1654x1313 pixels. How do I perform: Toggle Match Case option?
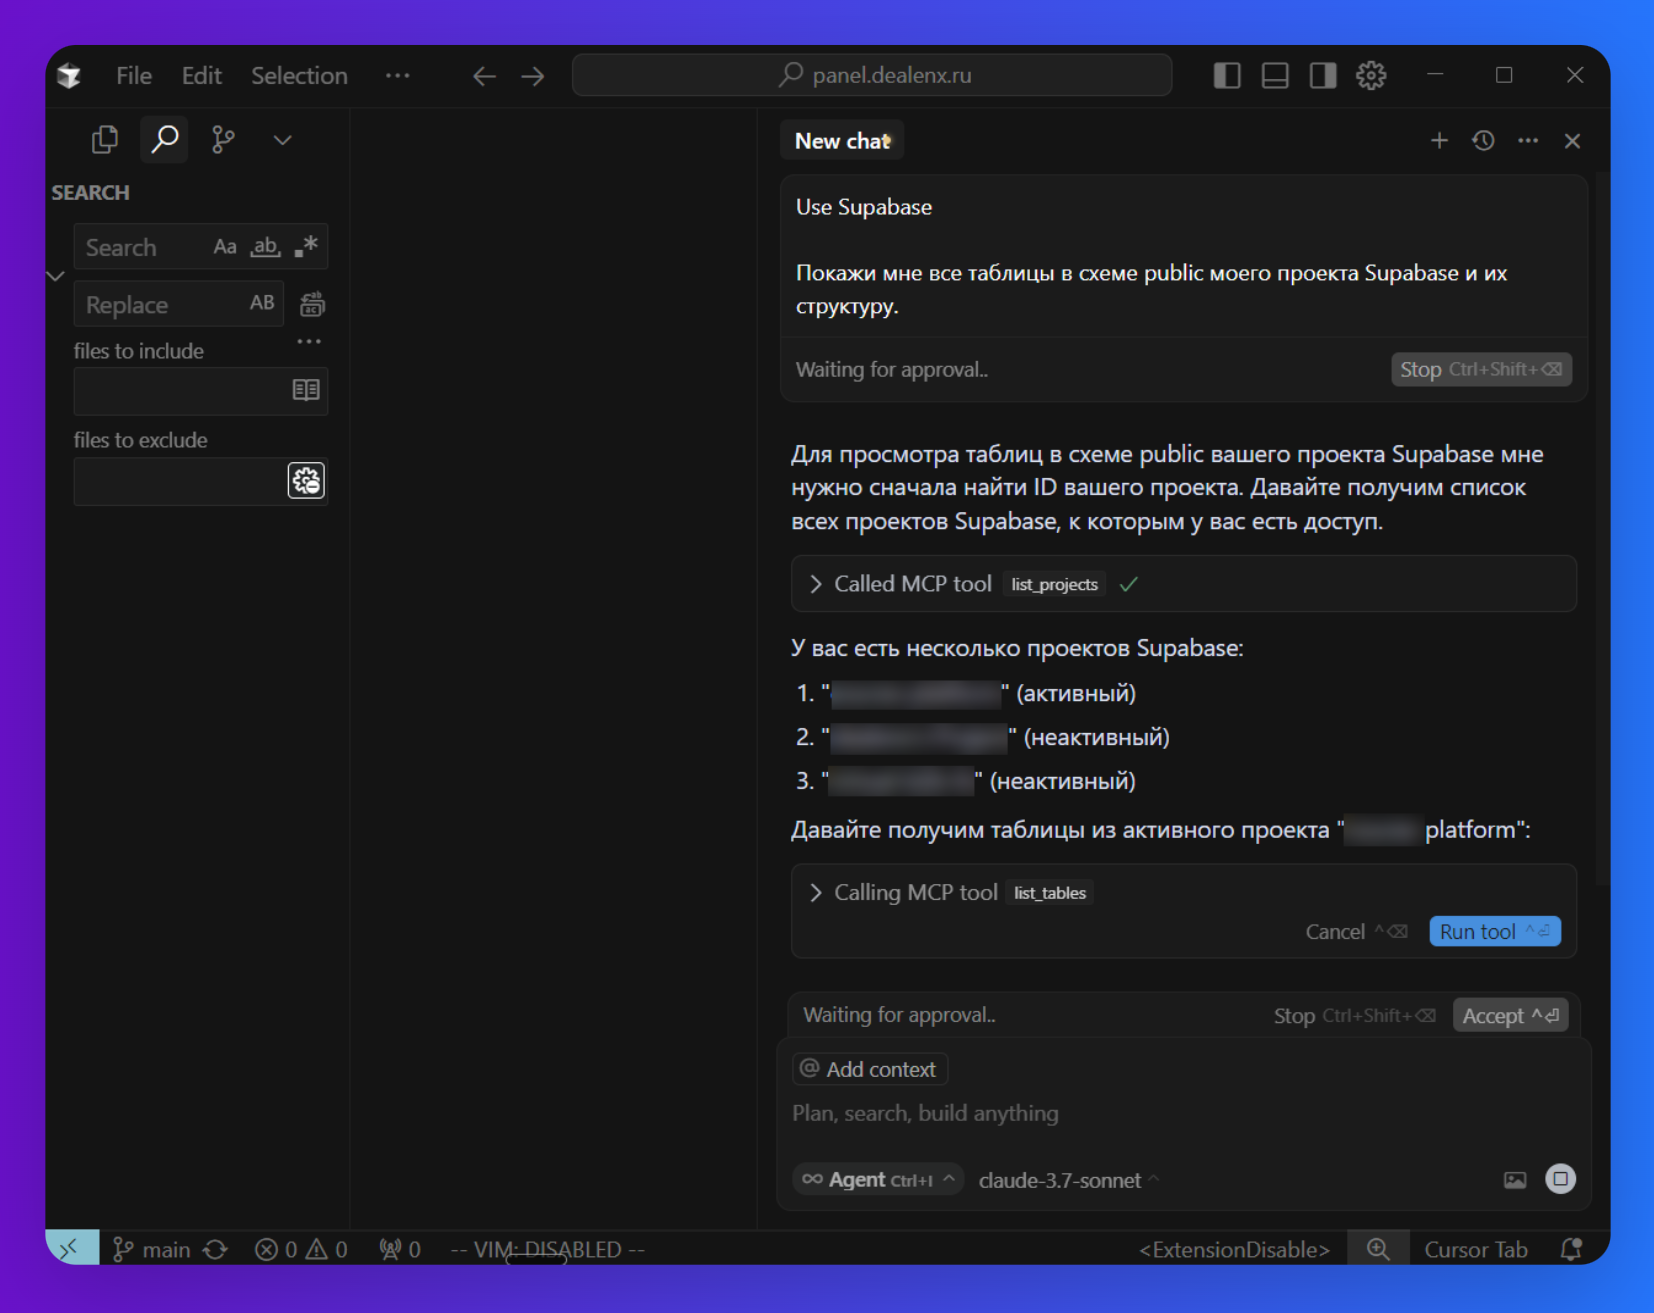click(225, 247)
